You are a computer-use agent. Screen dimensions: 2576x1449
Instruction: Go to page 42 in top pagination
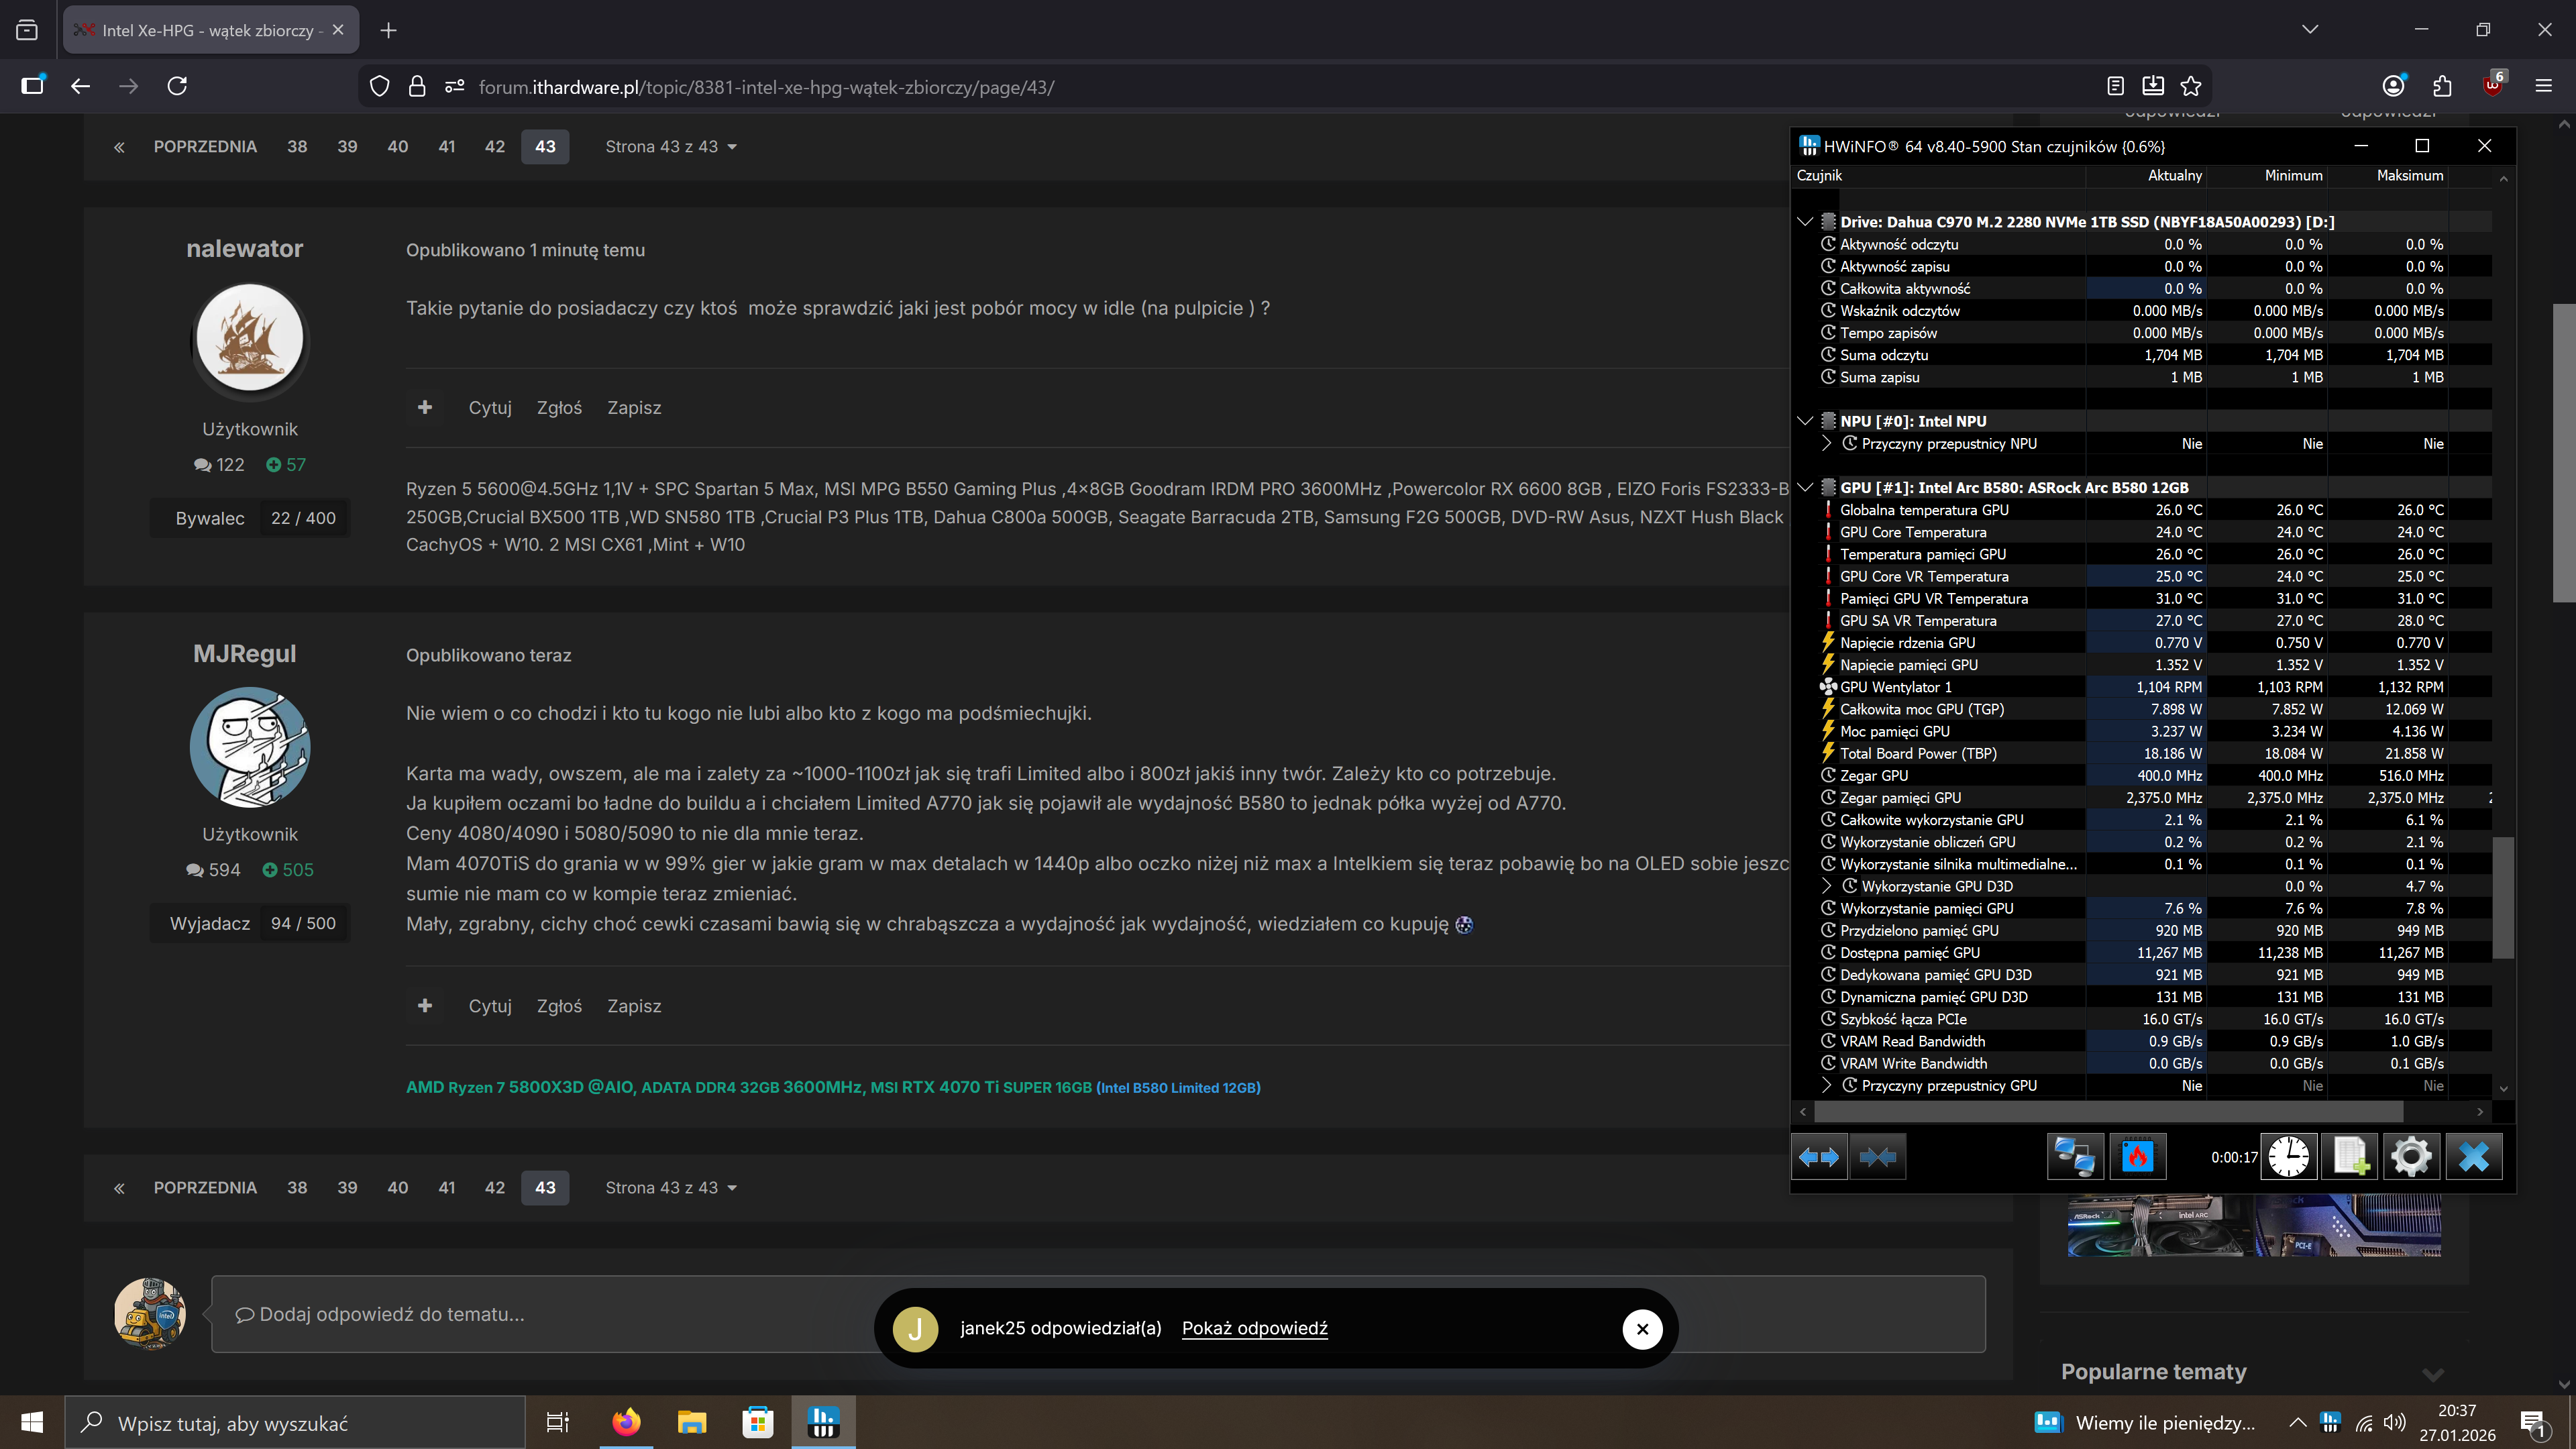pos(494,147)
